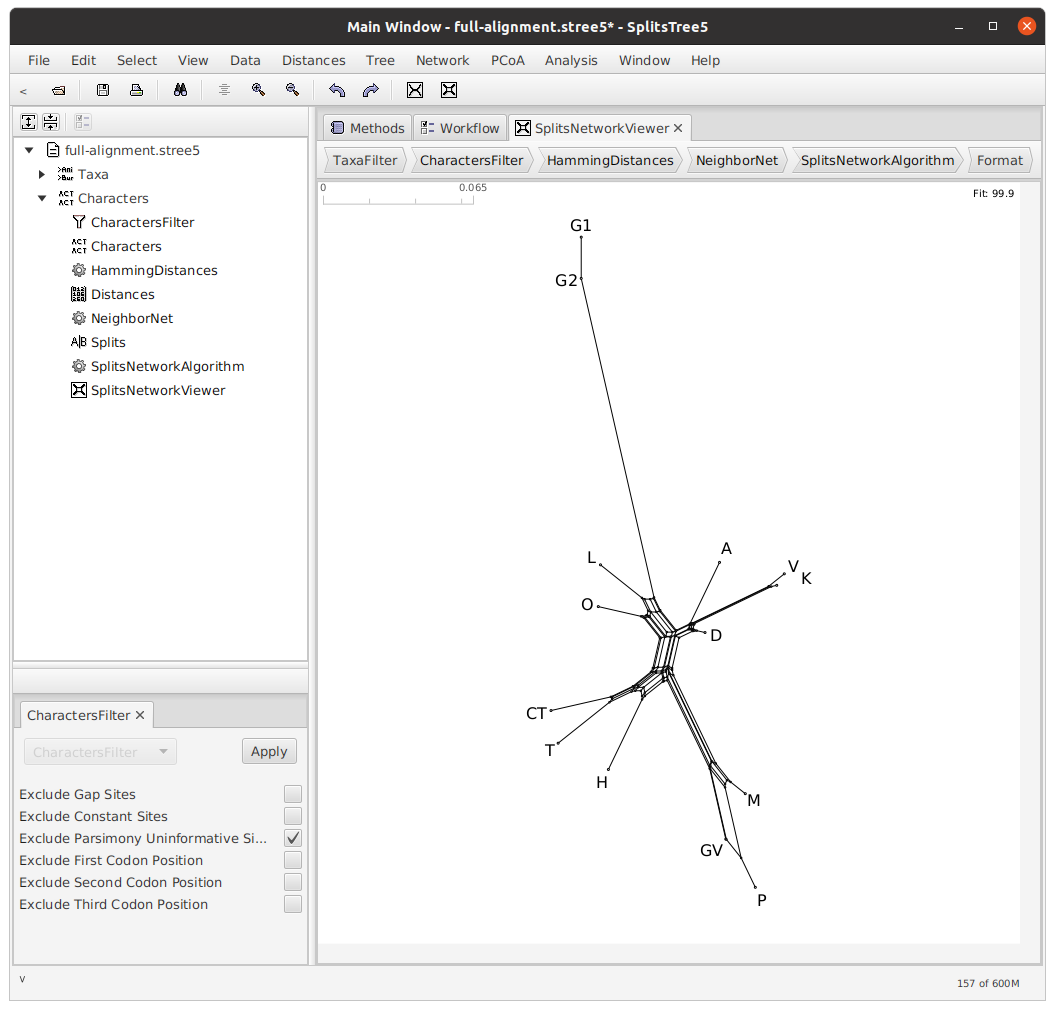Click the Redo arrow icon

[x=370, y=90]
